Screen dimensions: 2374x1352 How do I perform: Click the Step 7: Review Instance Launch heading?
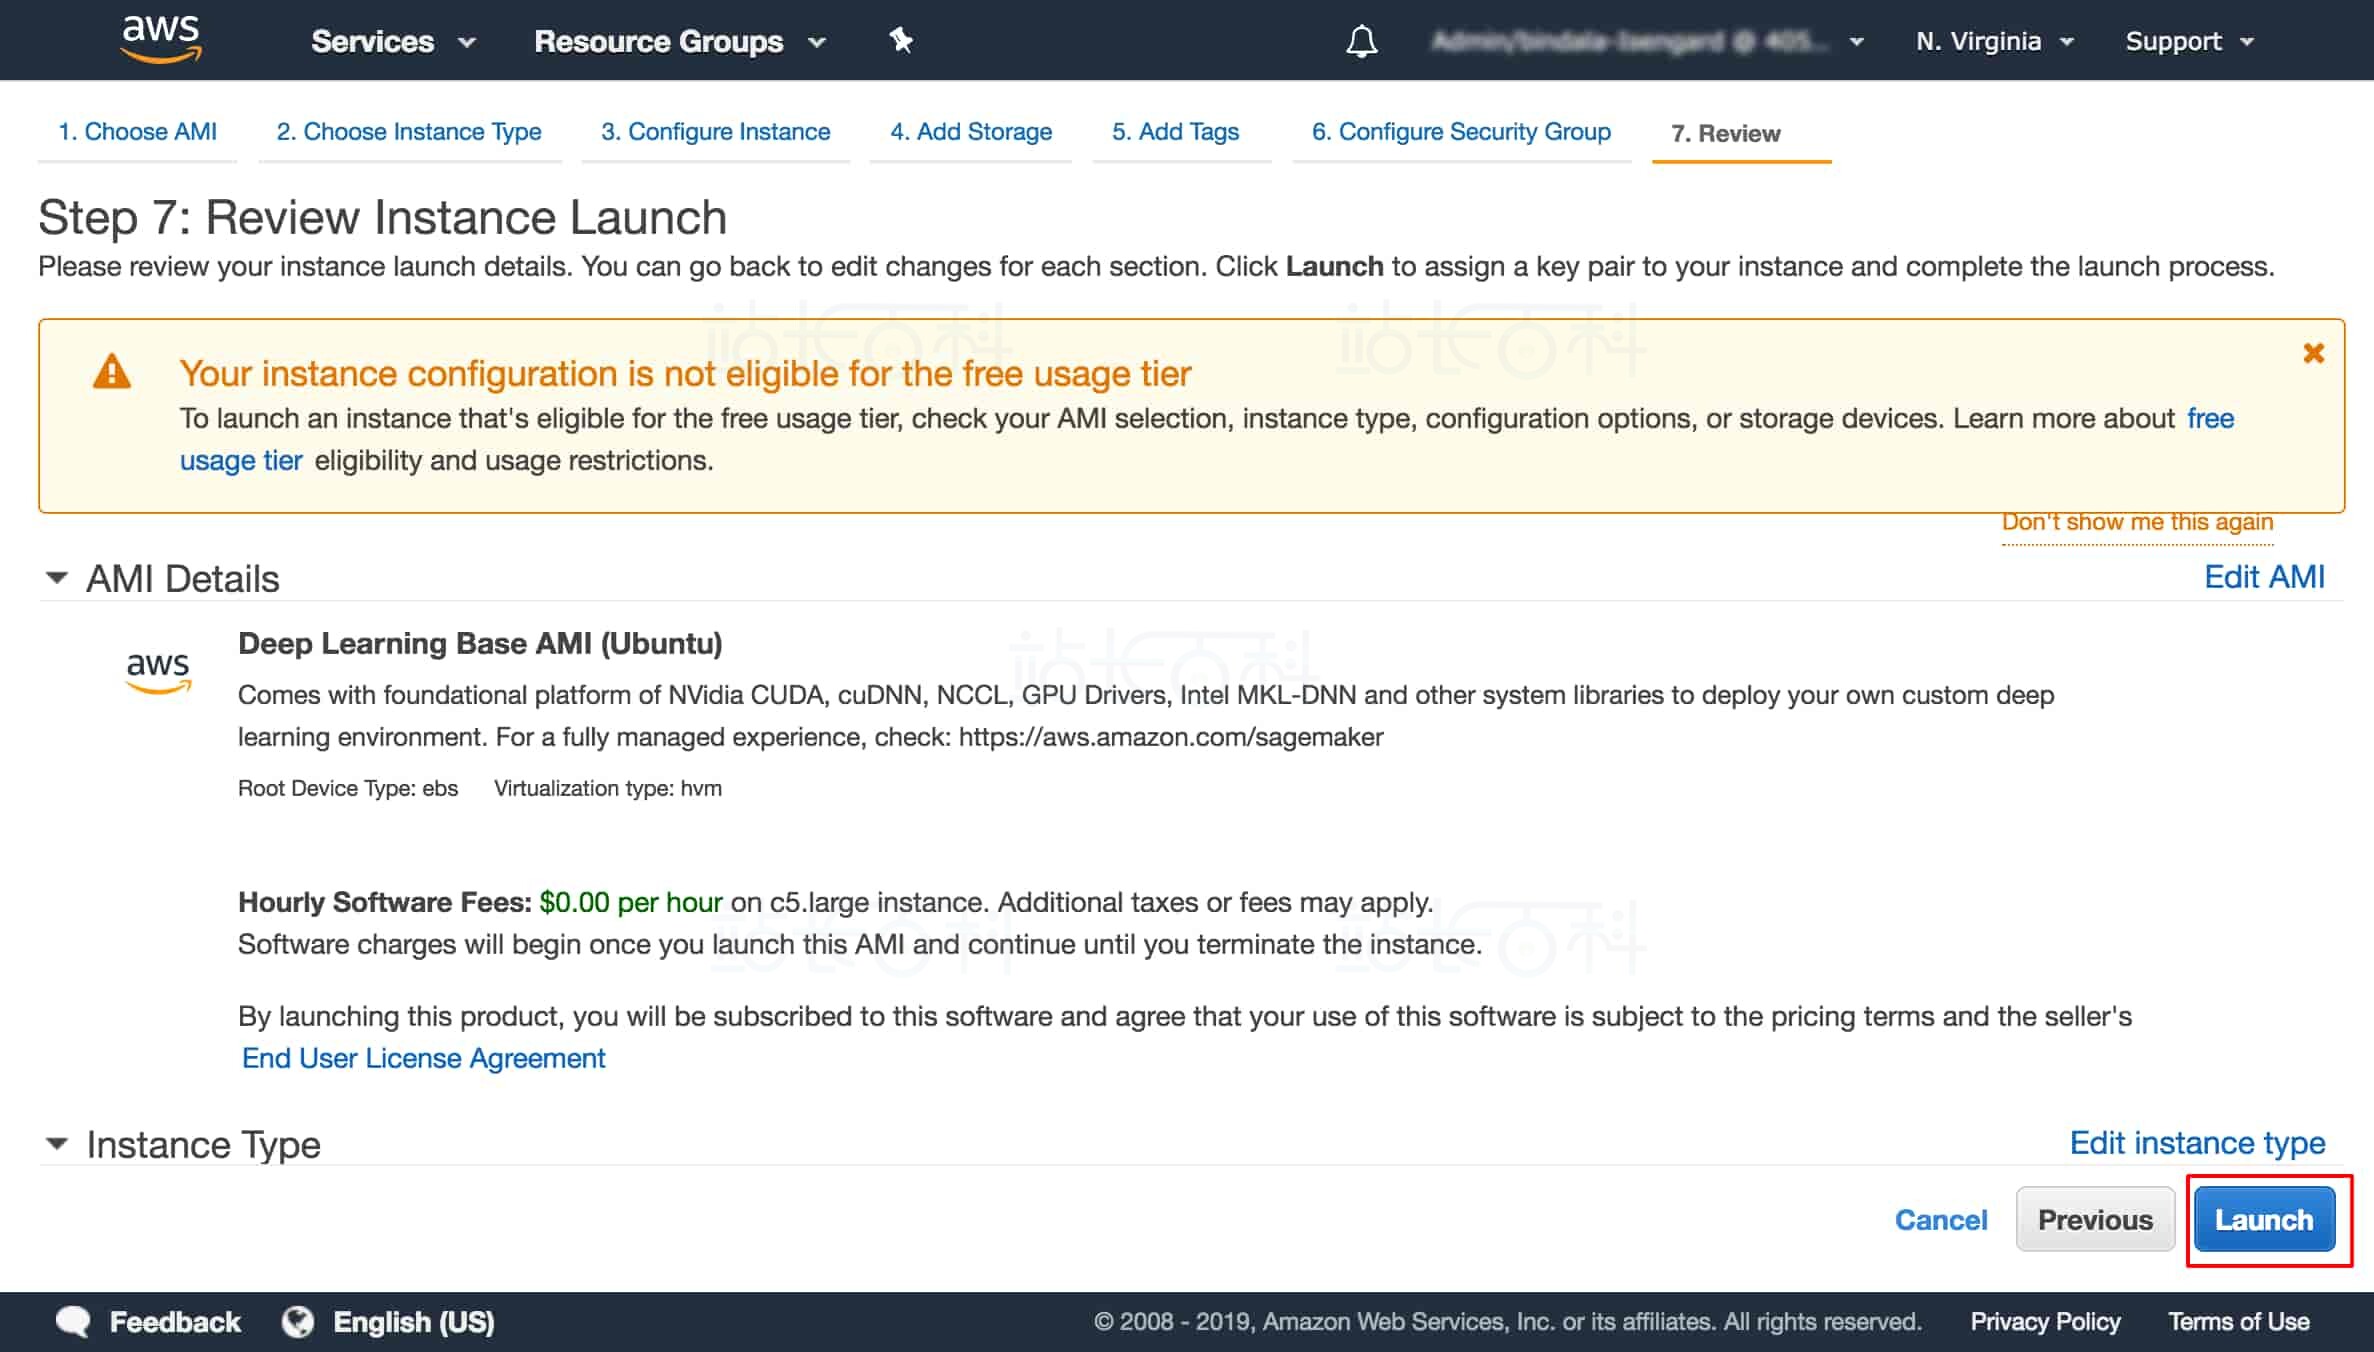pos(382,218)
